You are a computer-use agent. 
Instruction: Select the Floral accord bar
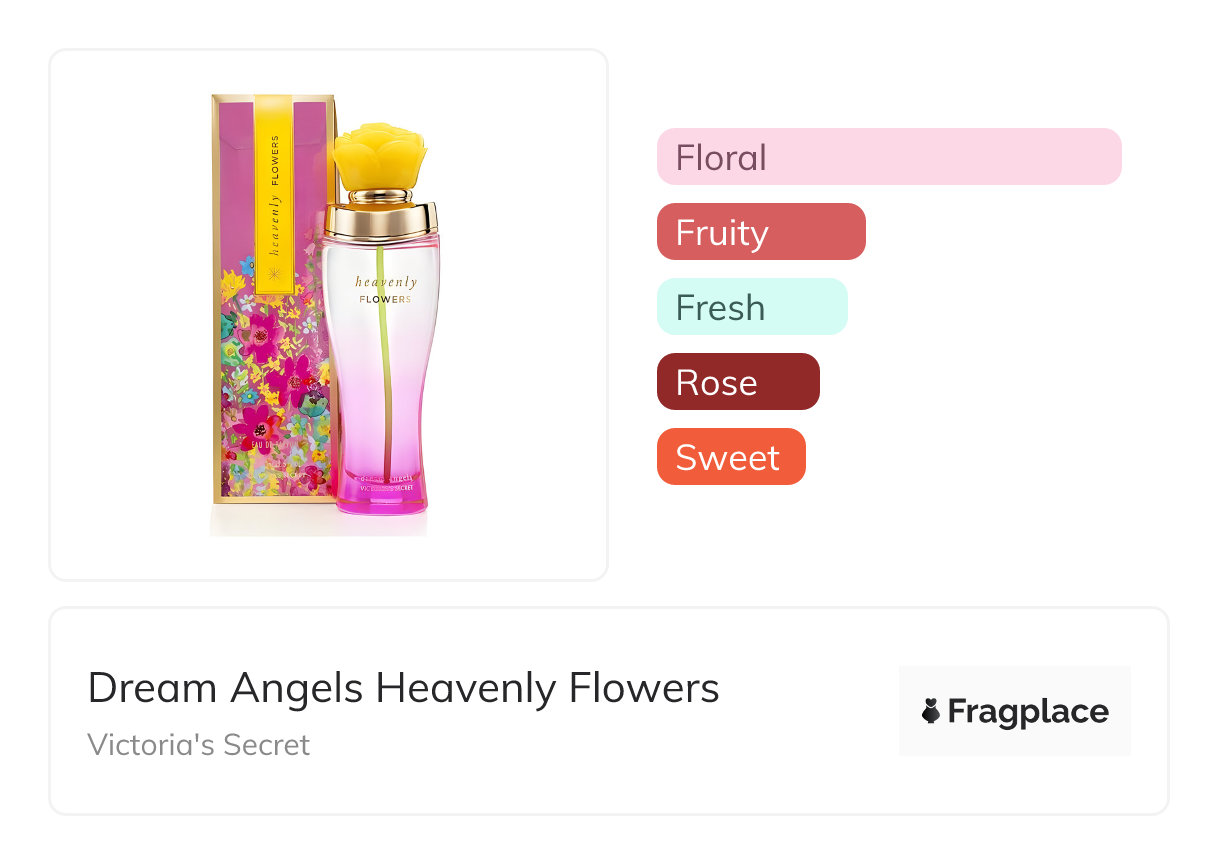888,157
